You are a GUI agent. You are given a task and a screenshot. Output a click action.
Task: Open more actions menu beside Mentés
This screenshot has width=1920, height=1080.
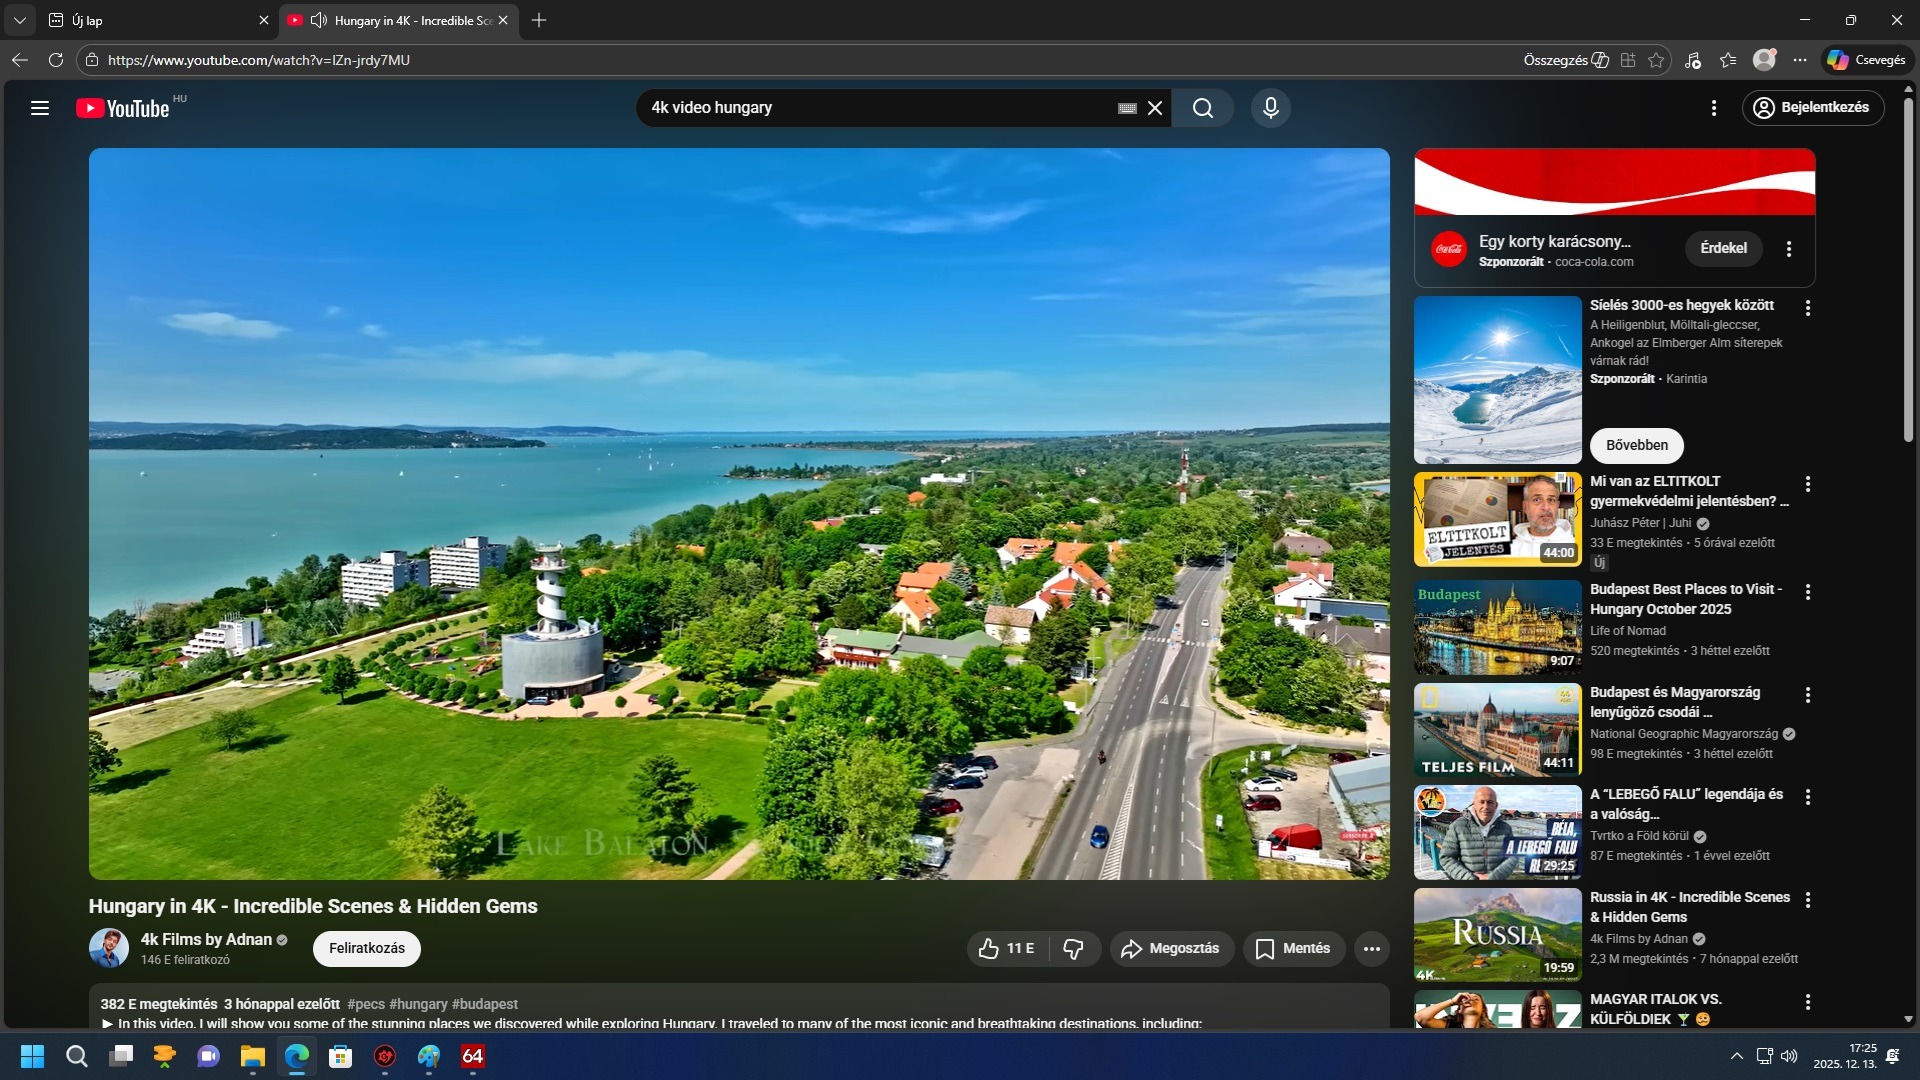click(x=1372, y=948)
